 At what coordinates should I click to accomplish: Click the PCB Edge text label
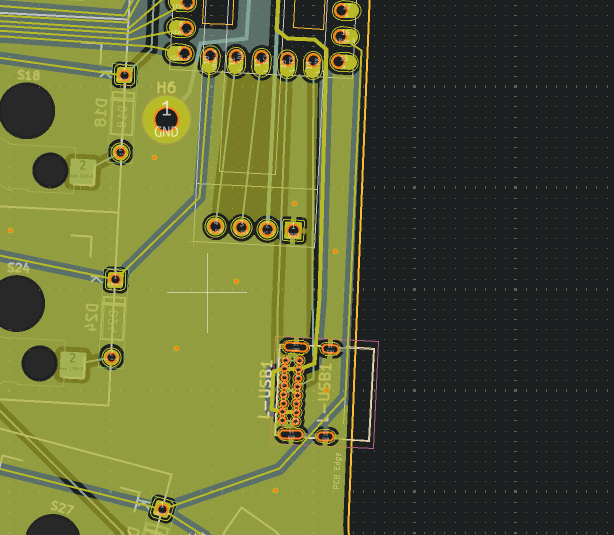tap(337, 470)
